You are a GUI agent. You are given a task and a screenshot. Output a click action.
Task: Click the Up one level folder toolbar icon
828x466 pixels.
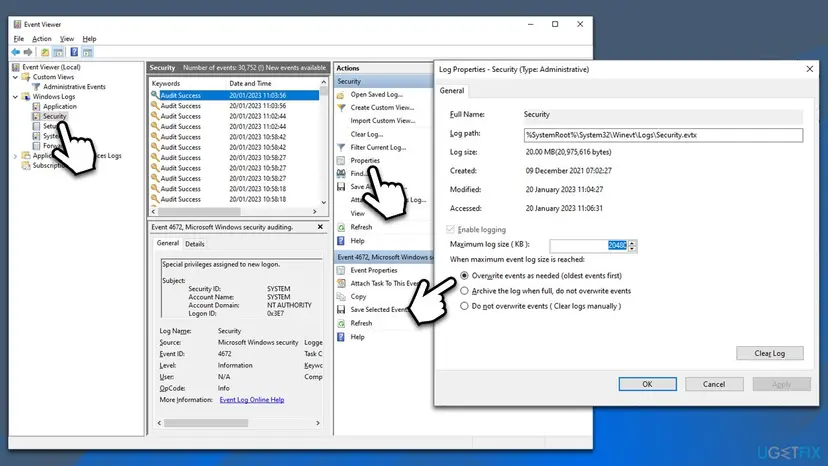pos(45,52)
